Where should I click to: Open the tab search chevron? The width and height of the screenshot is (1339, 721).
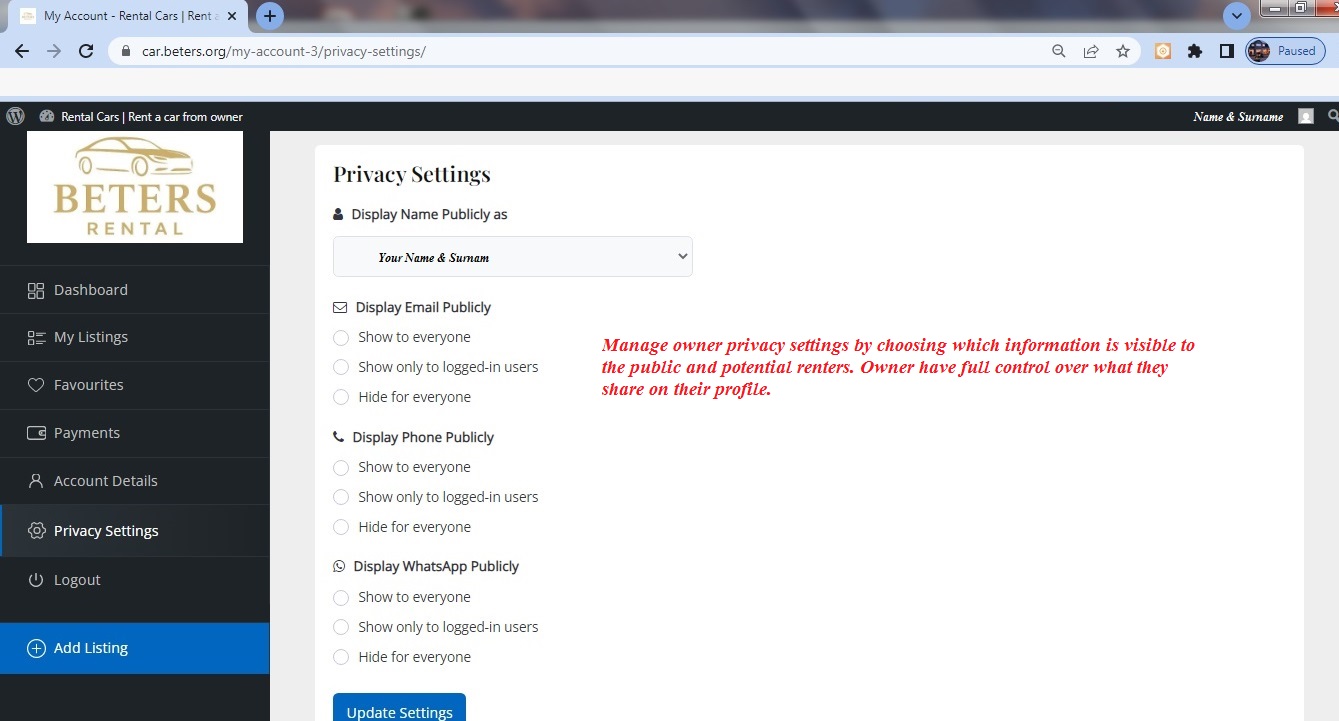click(x=1237, y=16)
